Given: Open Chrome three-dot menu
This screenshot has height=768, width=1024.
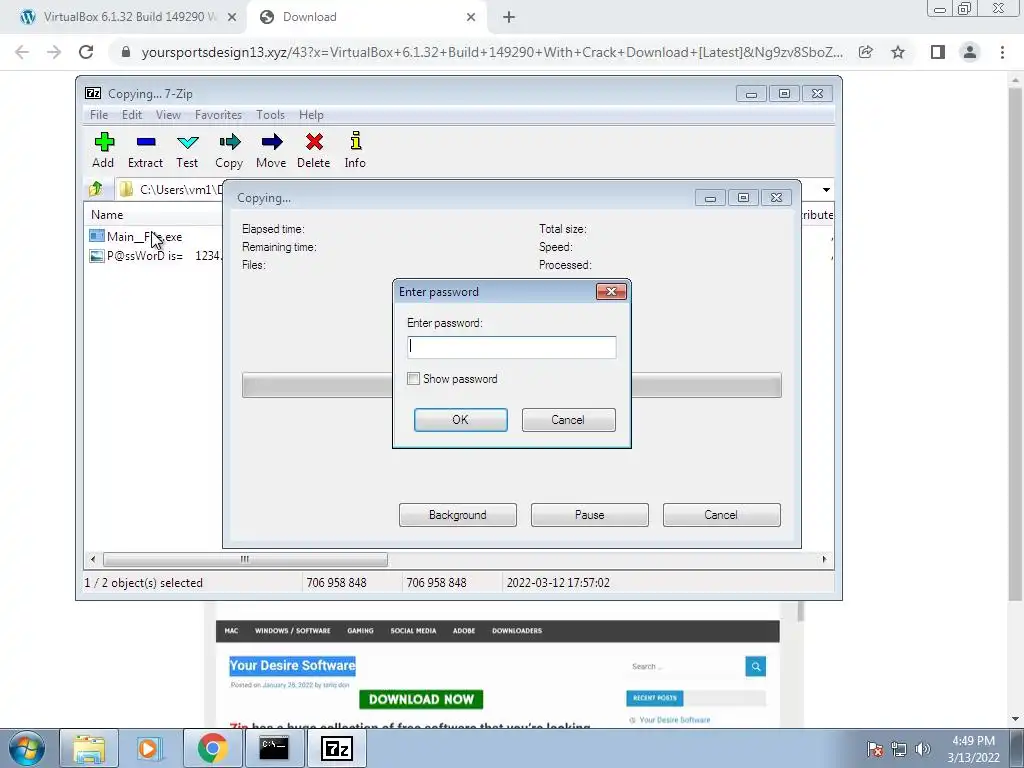Looking at the screenshot, I should [x=1002, y=52].
